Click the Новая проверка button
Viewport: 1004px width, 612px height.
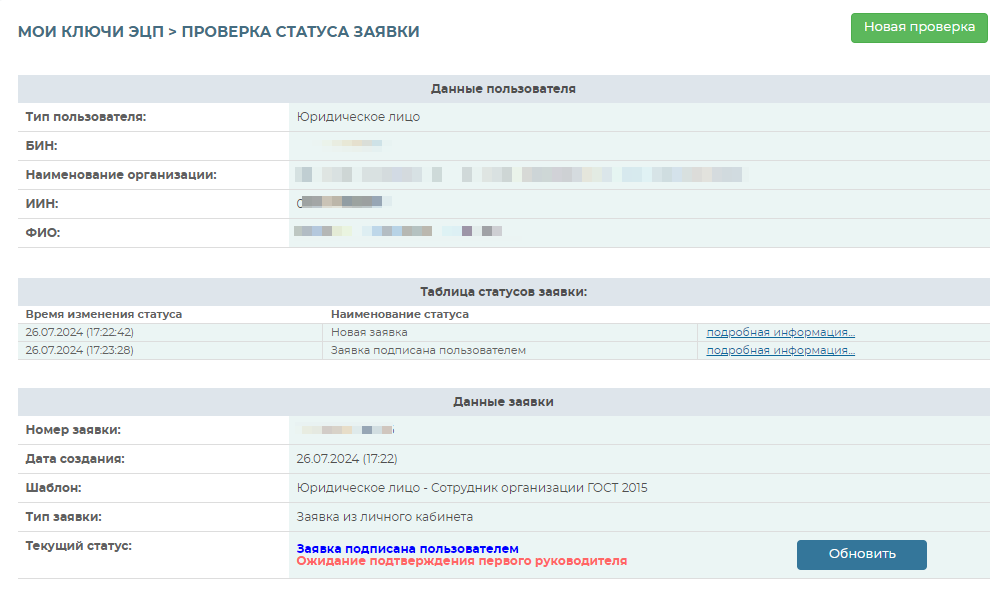coord(918,27)
